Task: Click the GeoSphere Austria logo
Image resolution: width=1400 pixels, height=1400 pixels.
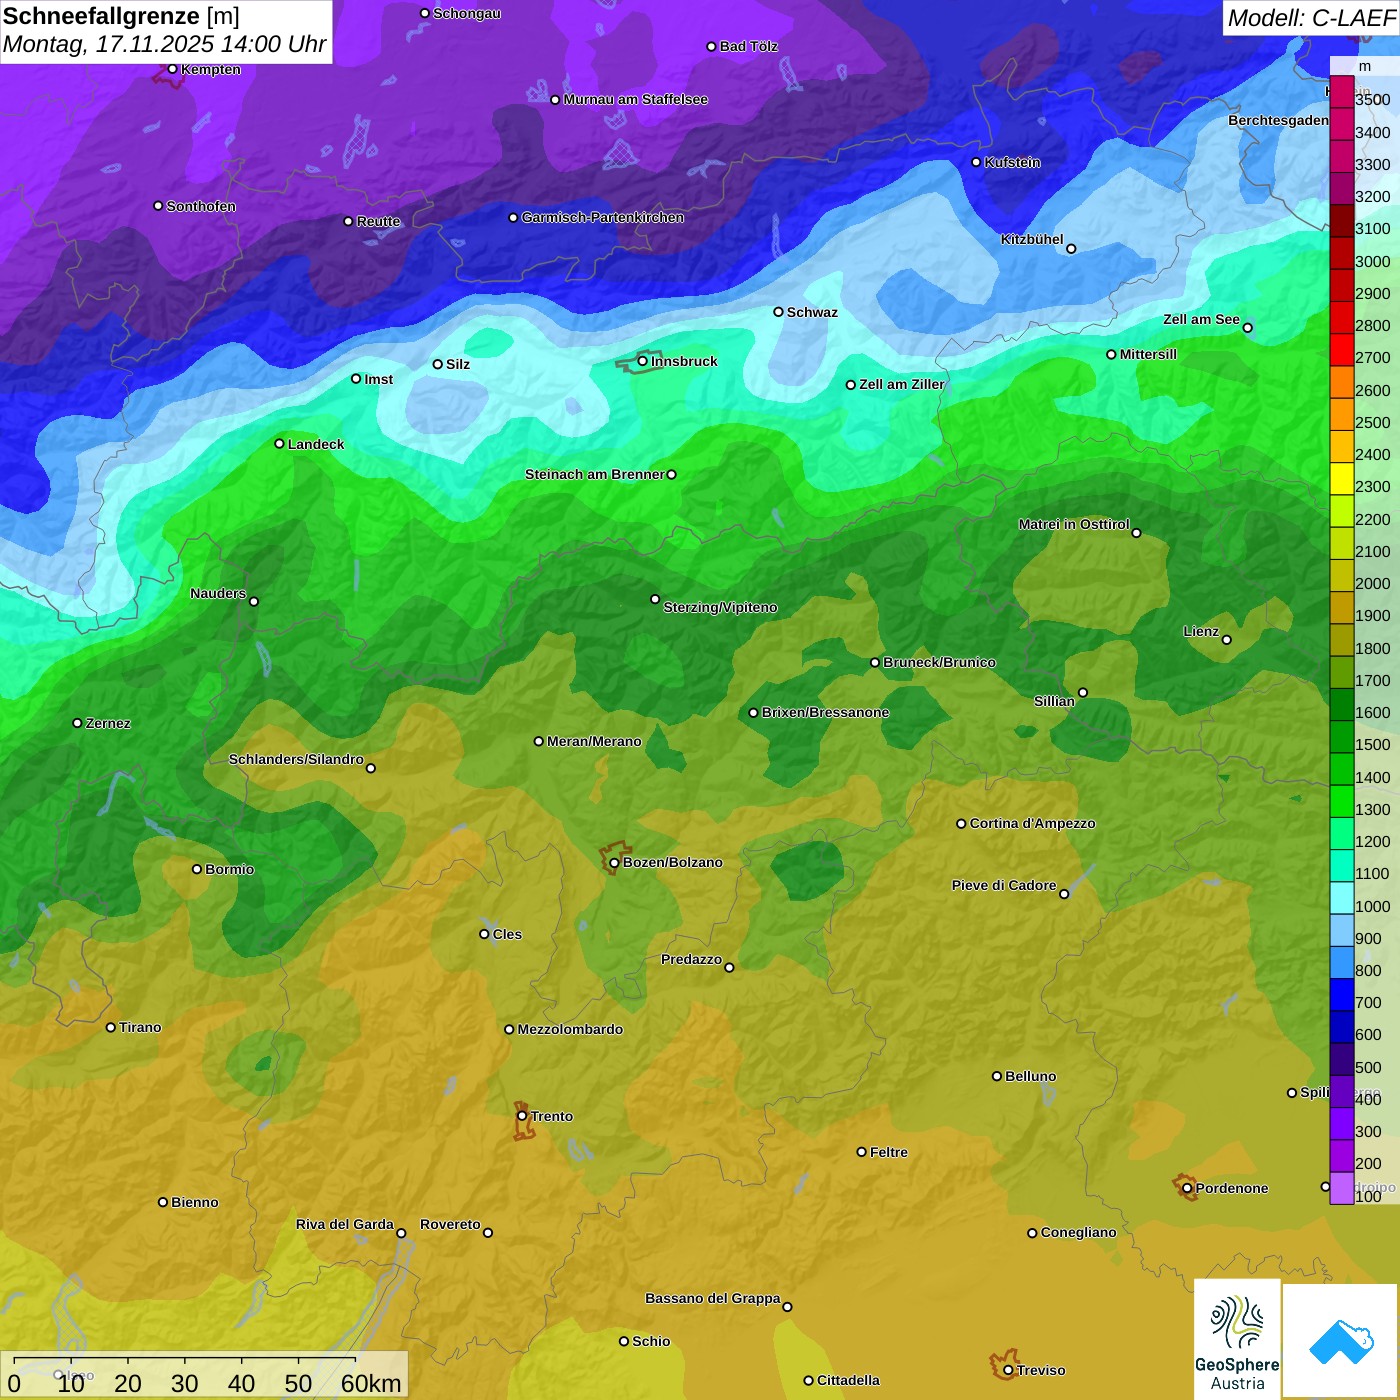Action: click(x=1237, y=1340)
